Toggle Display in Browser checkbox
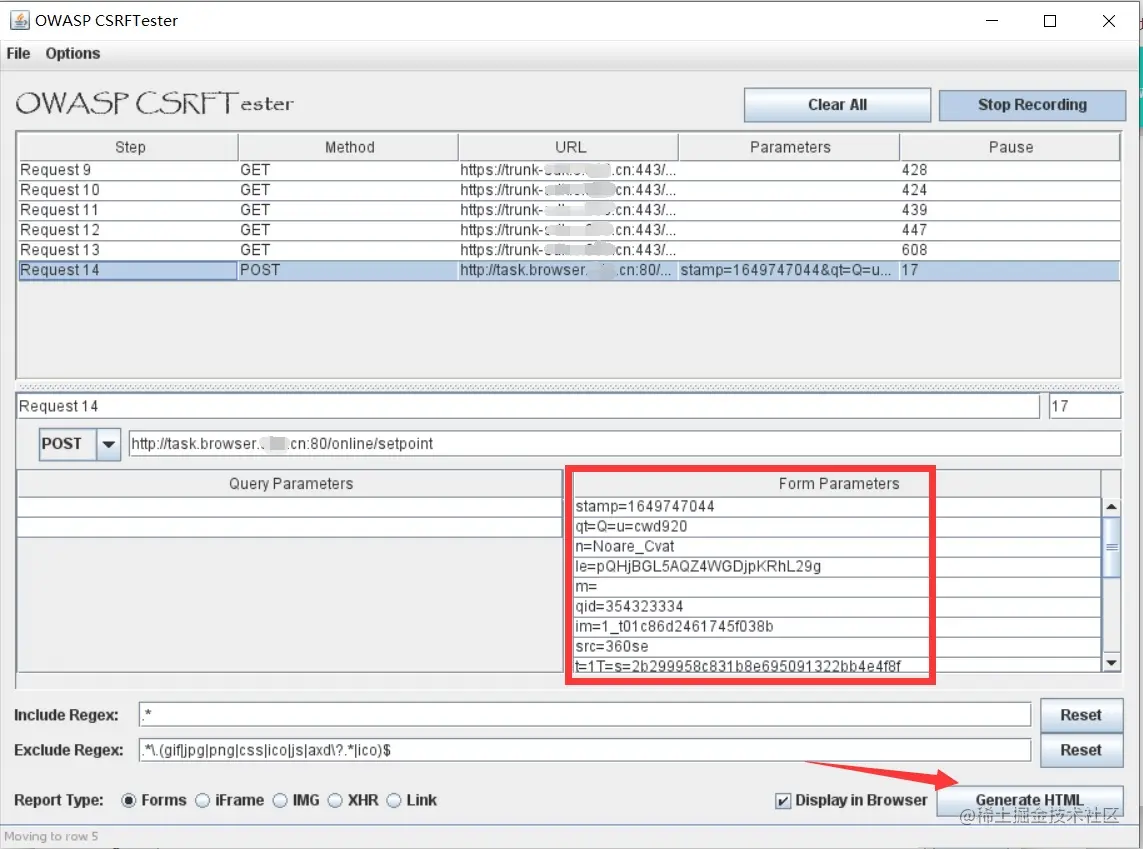 (783, 801)
